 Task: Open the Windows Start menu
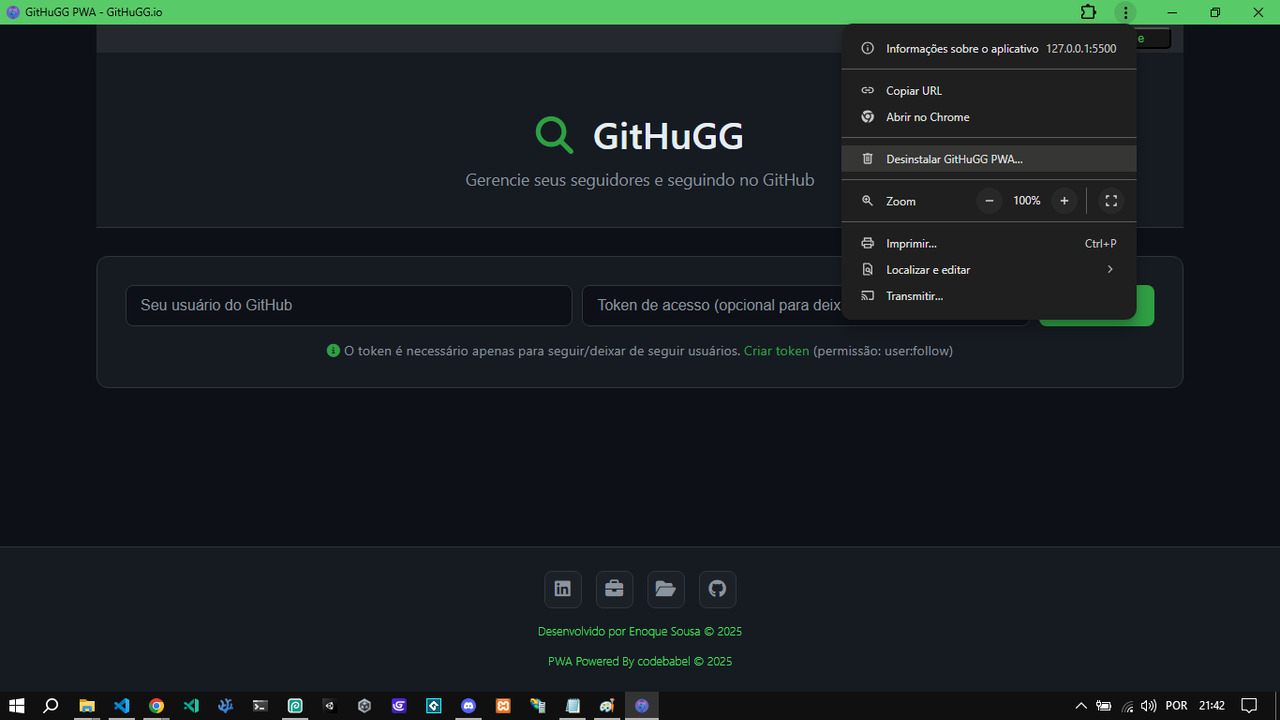point(17,705)
